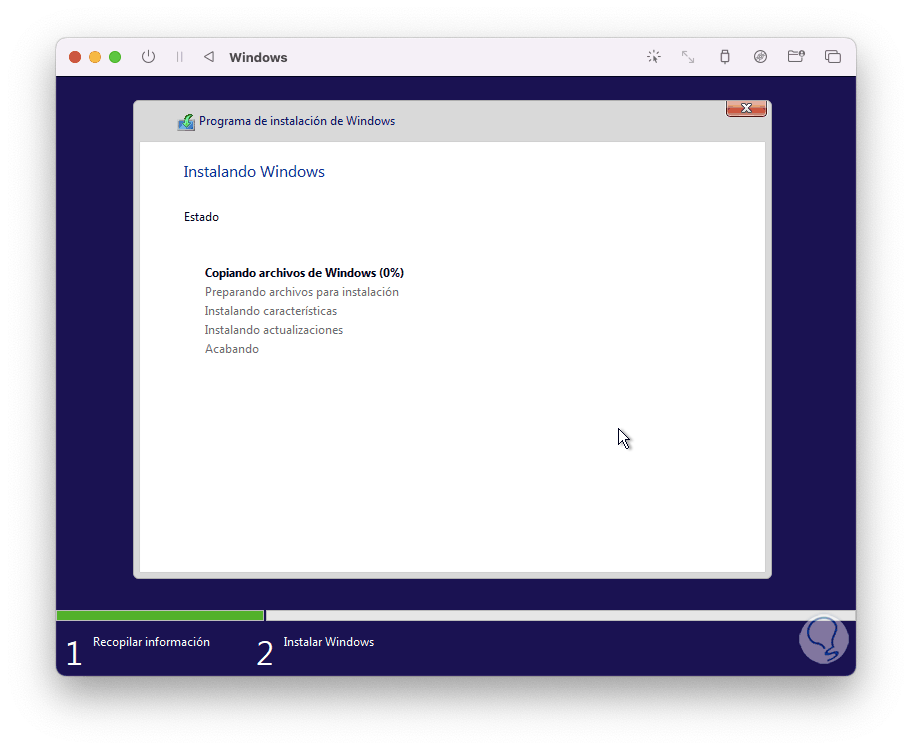Close the VM window with red button
This screenshot has height=750, width=912.
pyautogui.click(x=75, y=57)
